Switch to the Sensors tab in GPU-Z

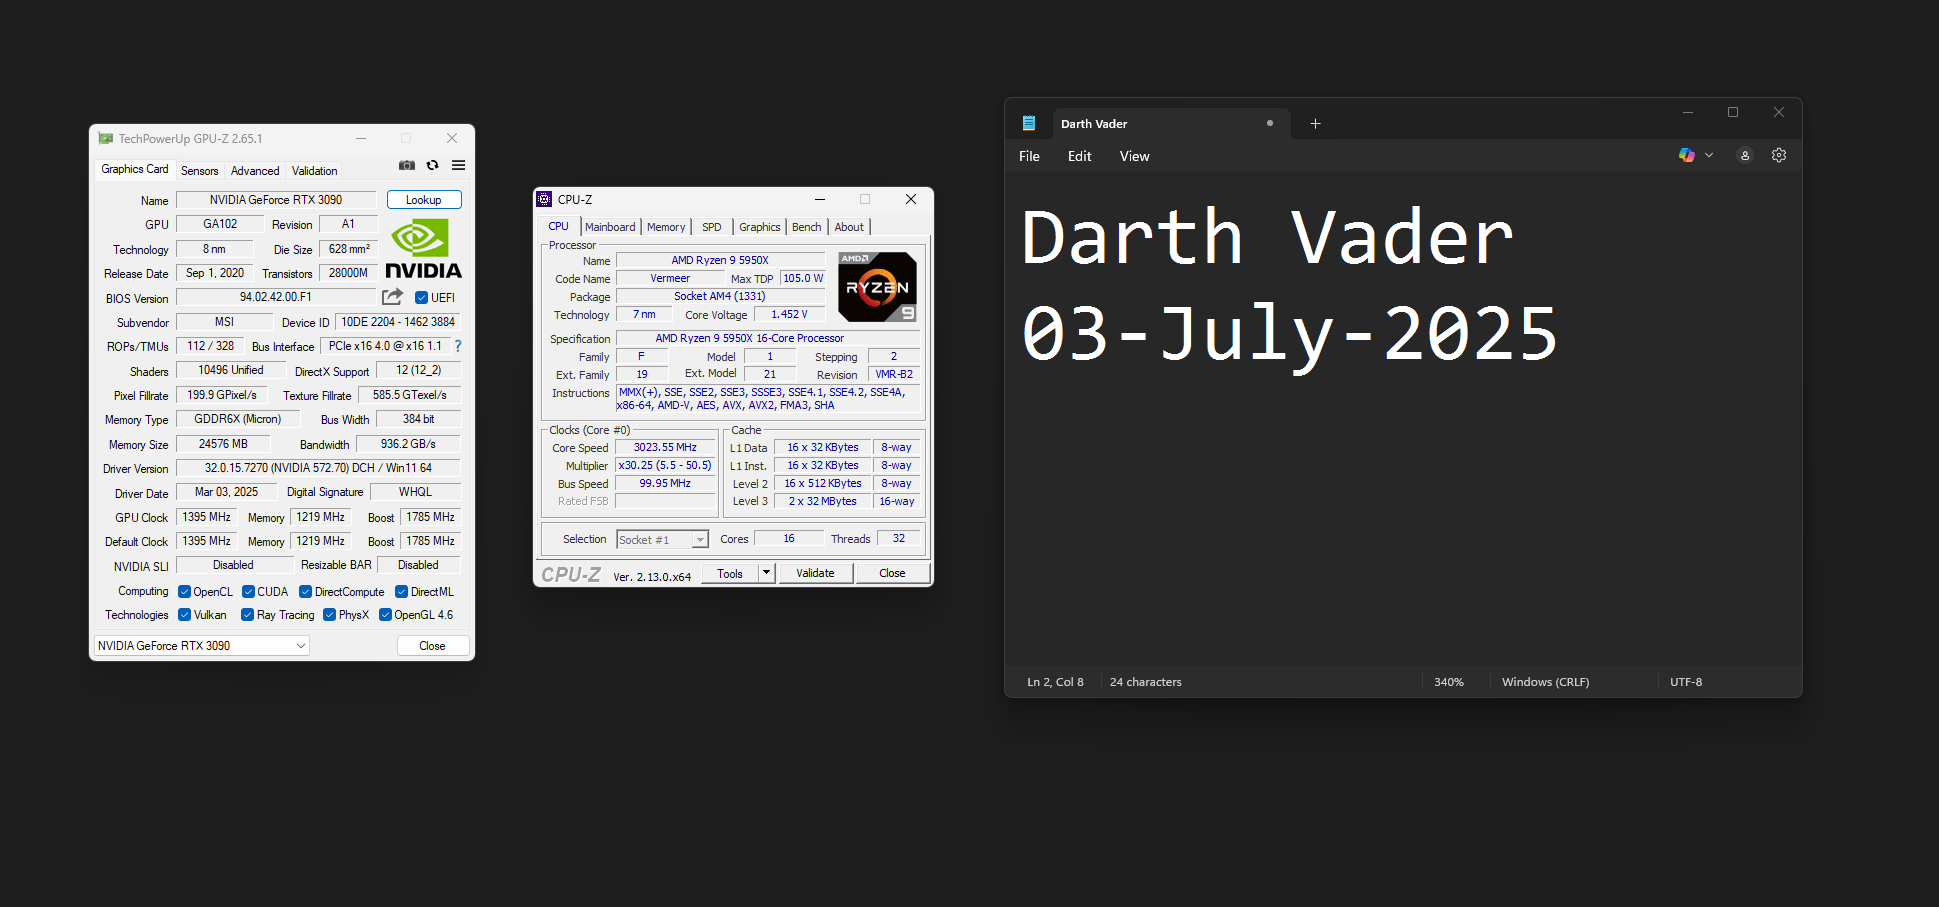coord(199,171)
